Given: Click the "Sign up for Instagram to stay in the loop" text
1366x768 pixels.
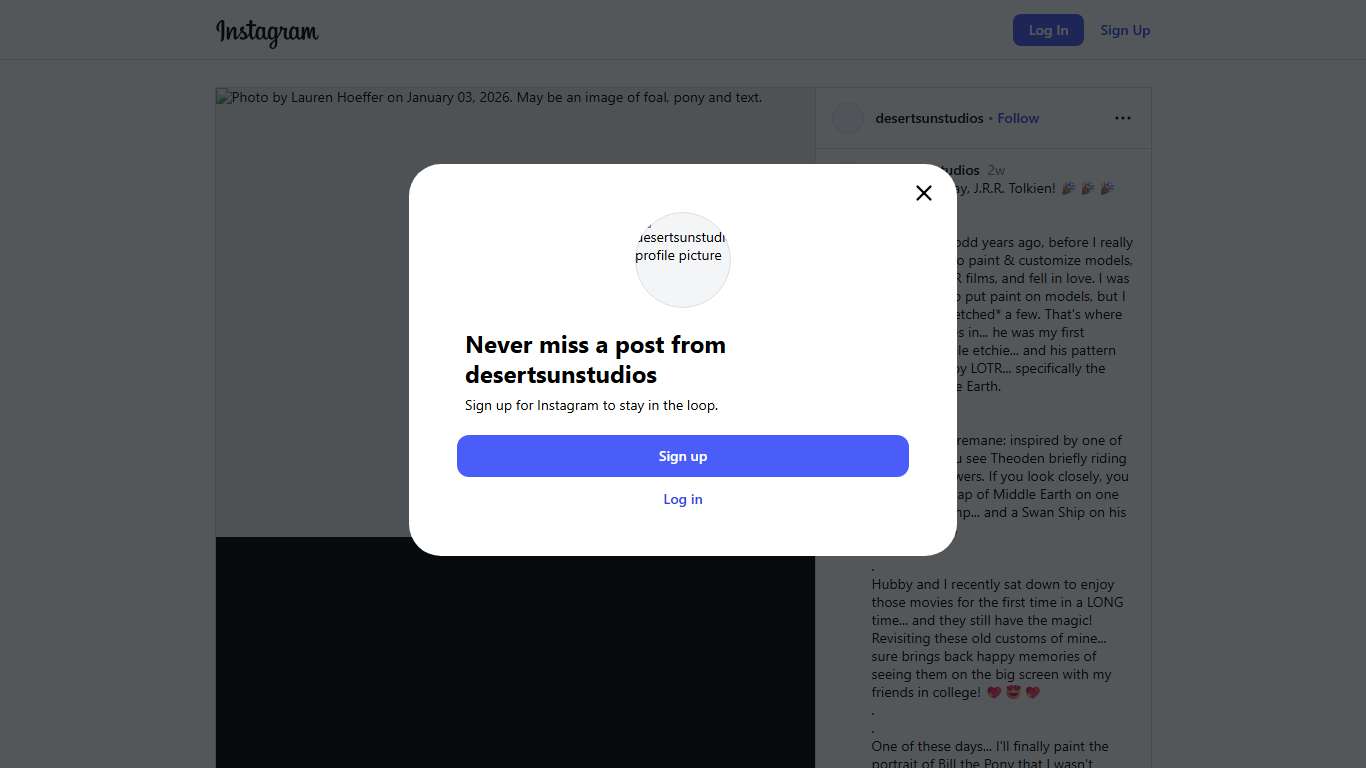Looking at the screenshot, I should coord(592,405).
